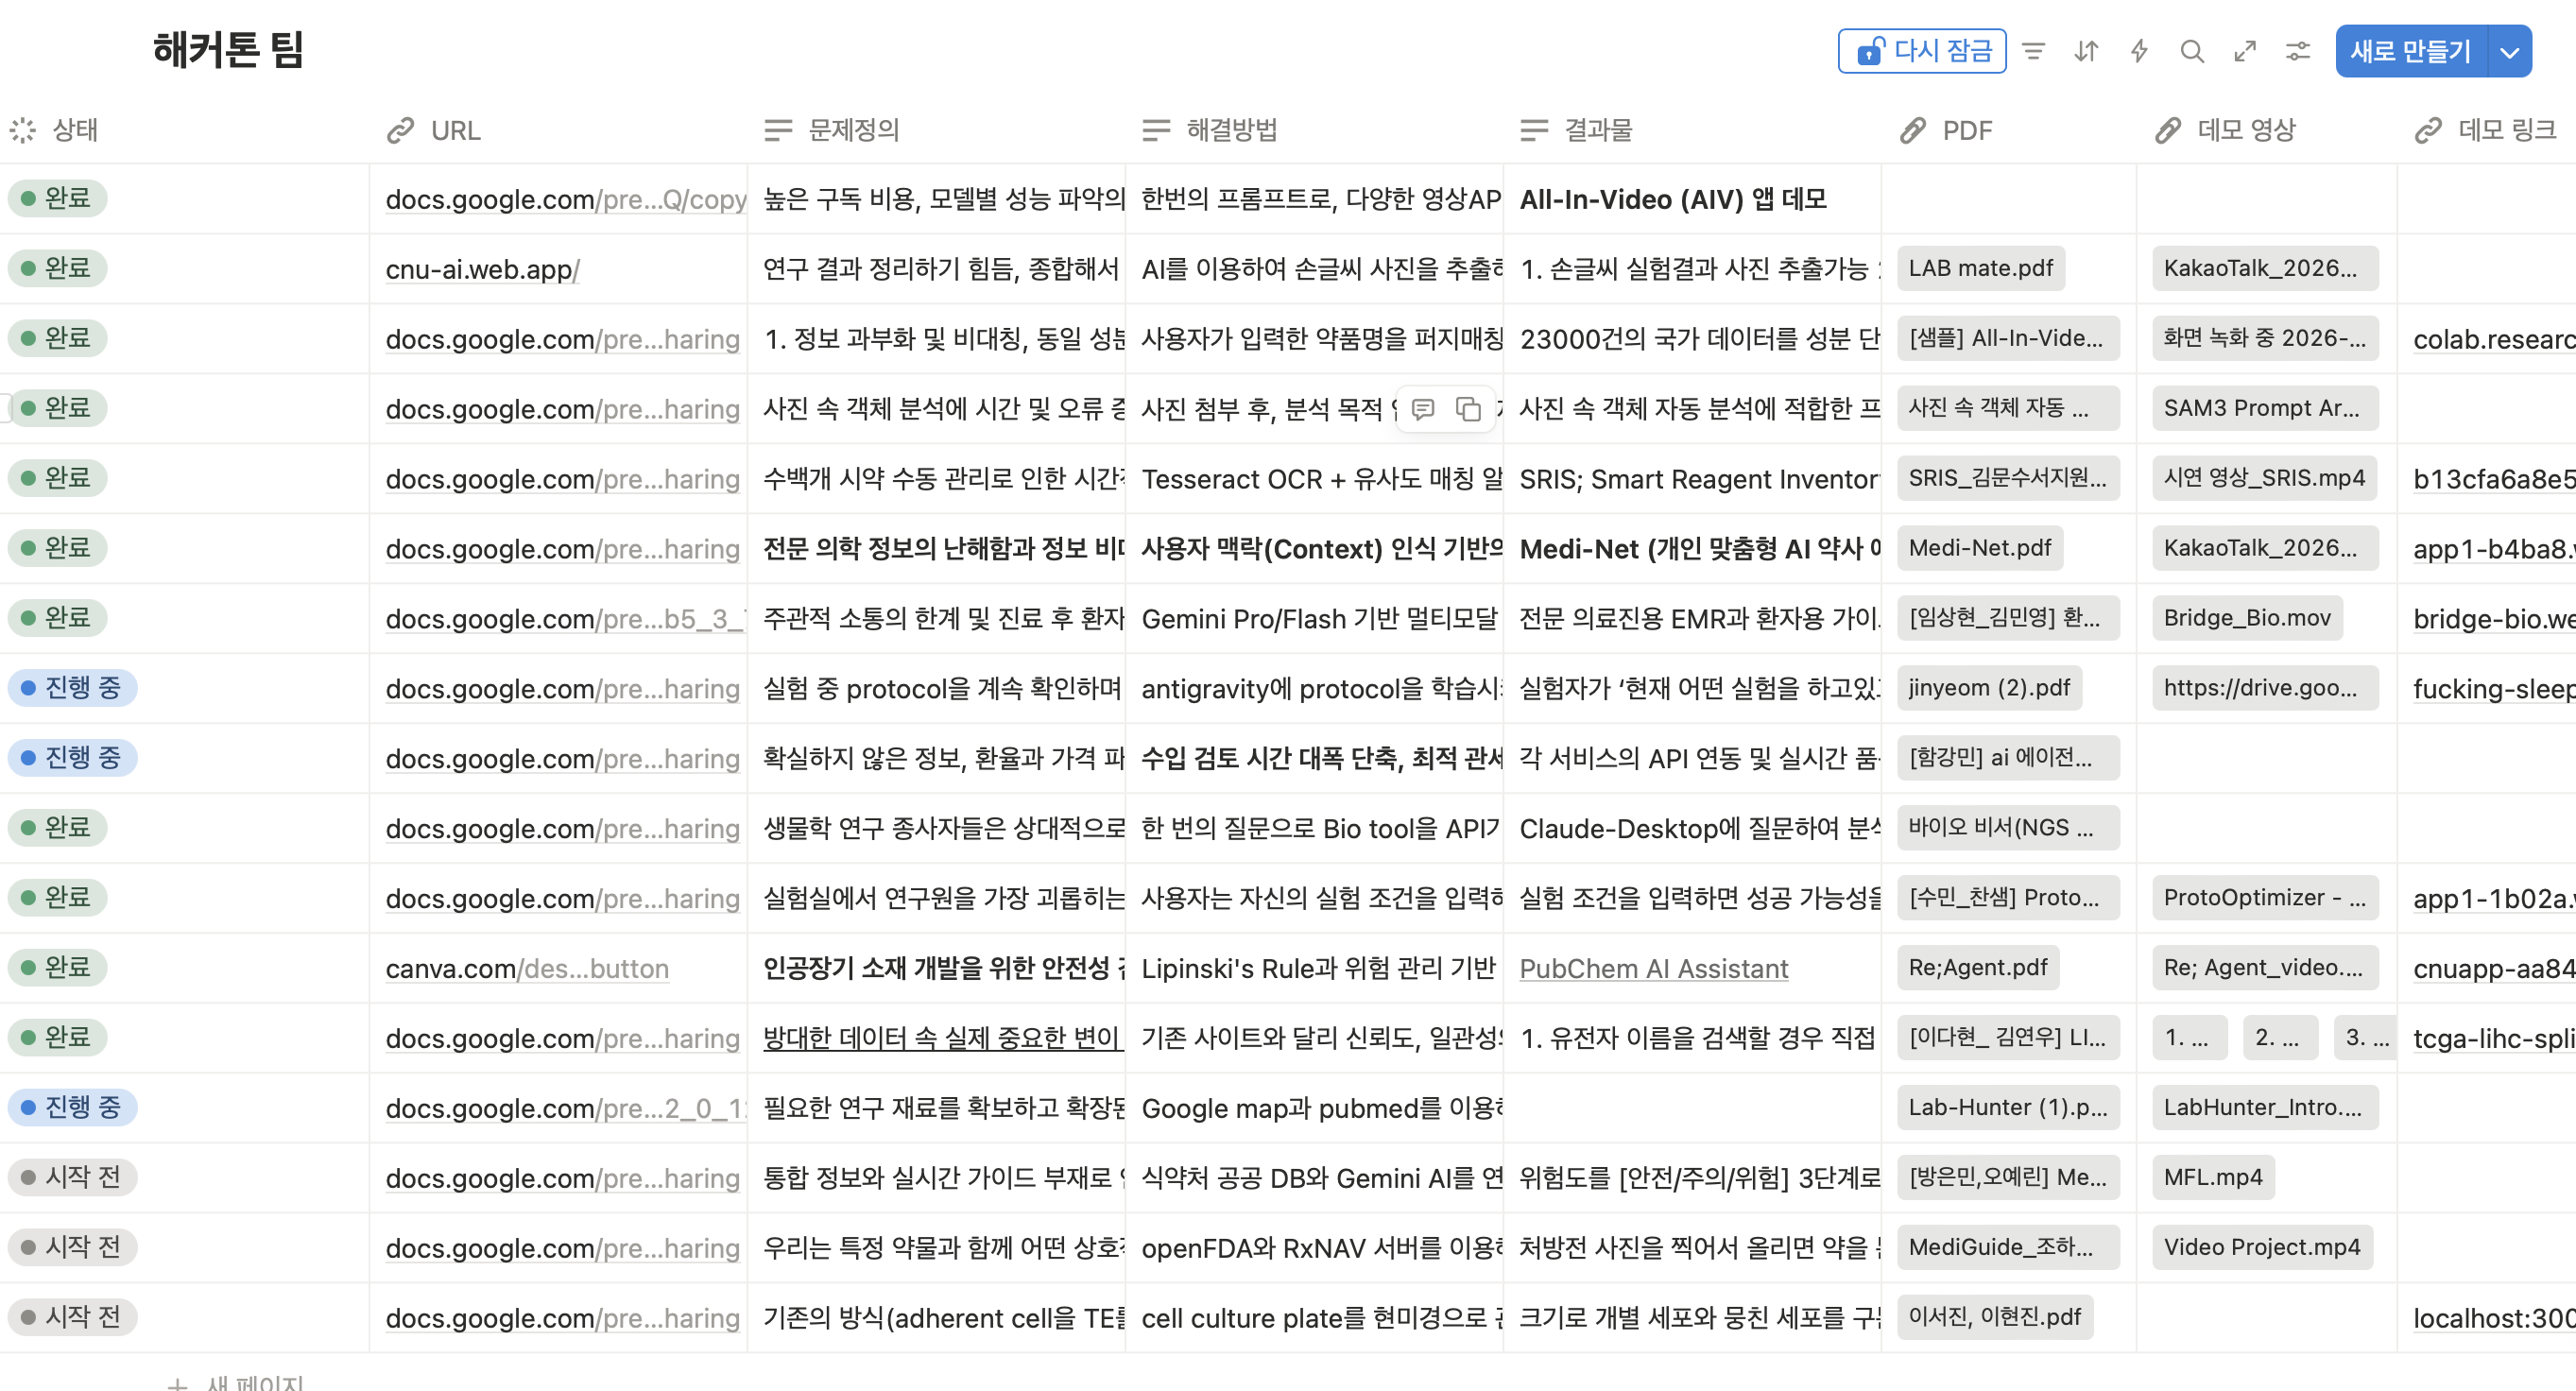Viewport: 2576px width, 1391px height.
Task: Open the 문제정의 column header menu
Action: 853,130
